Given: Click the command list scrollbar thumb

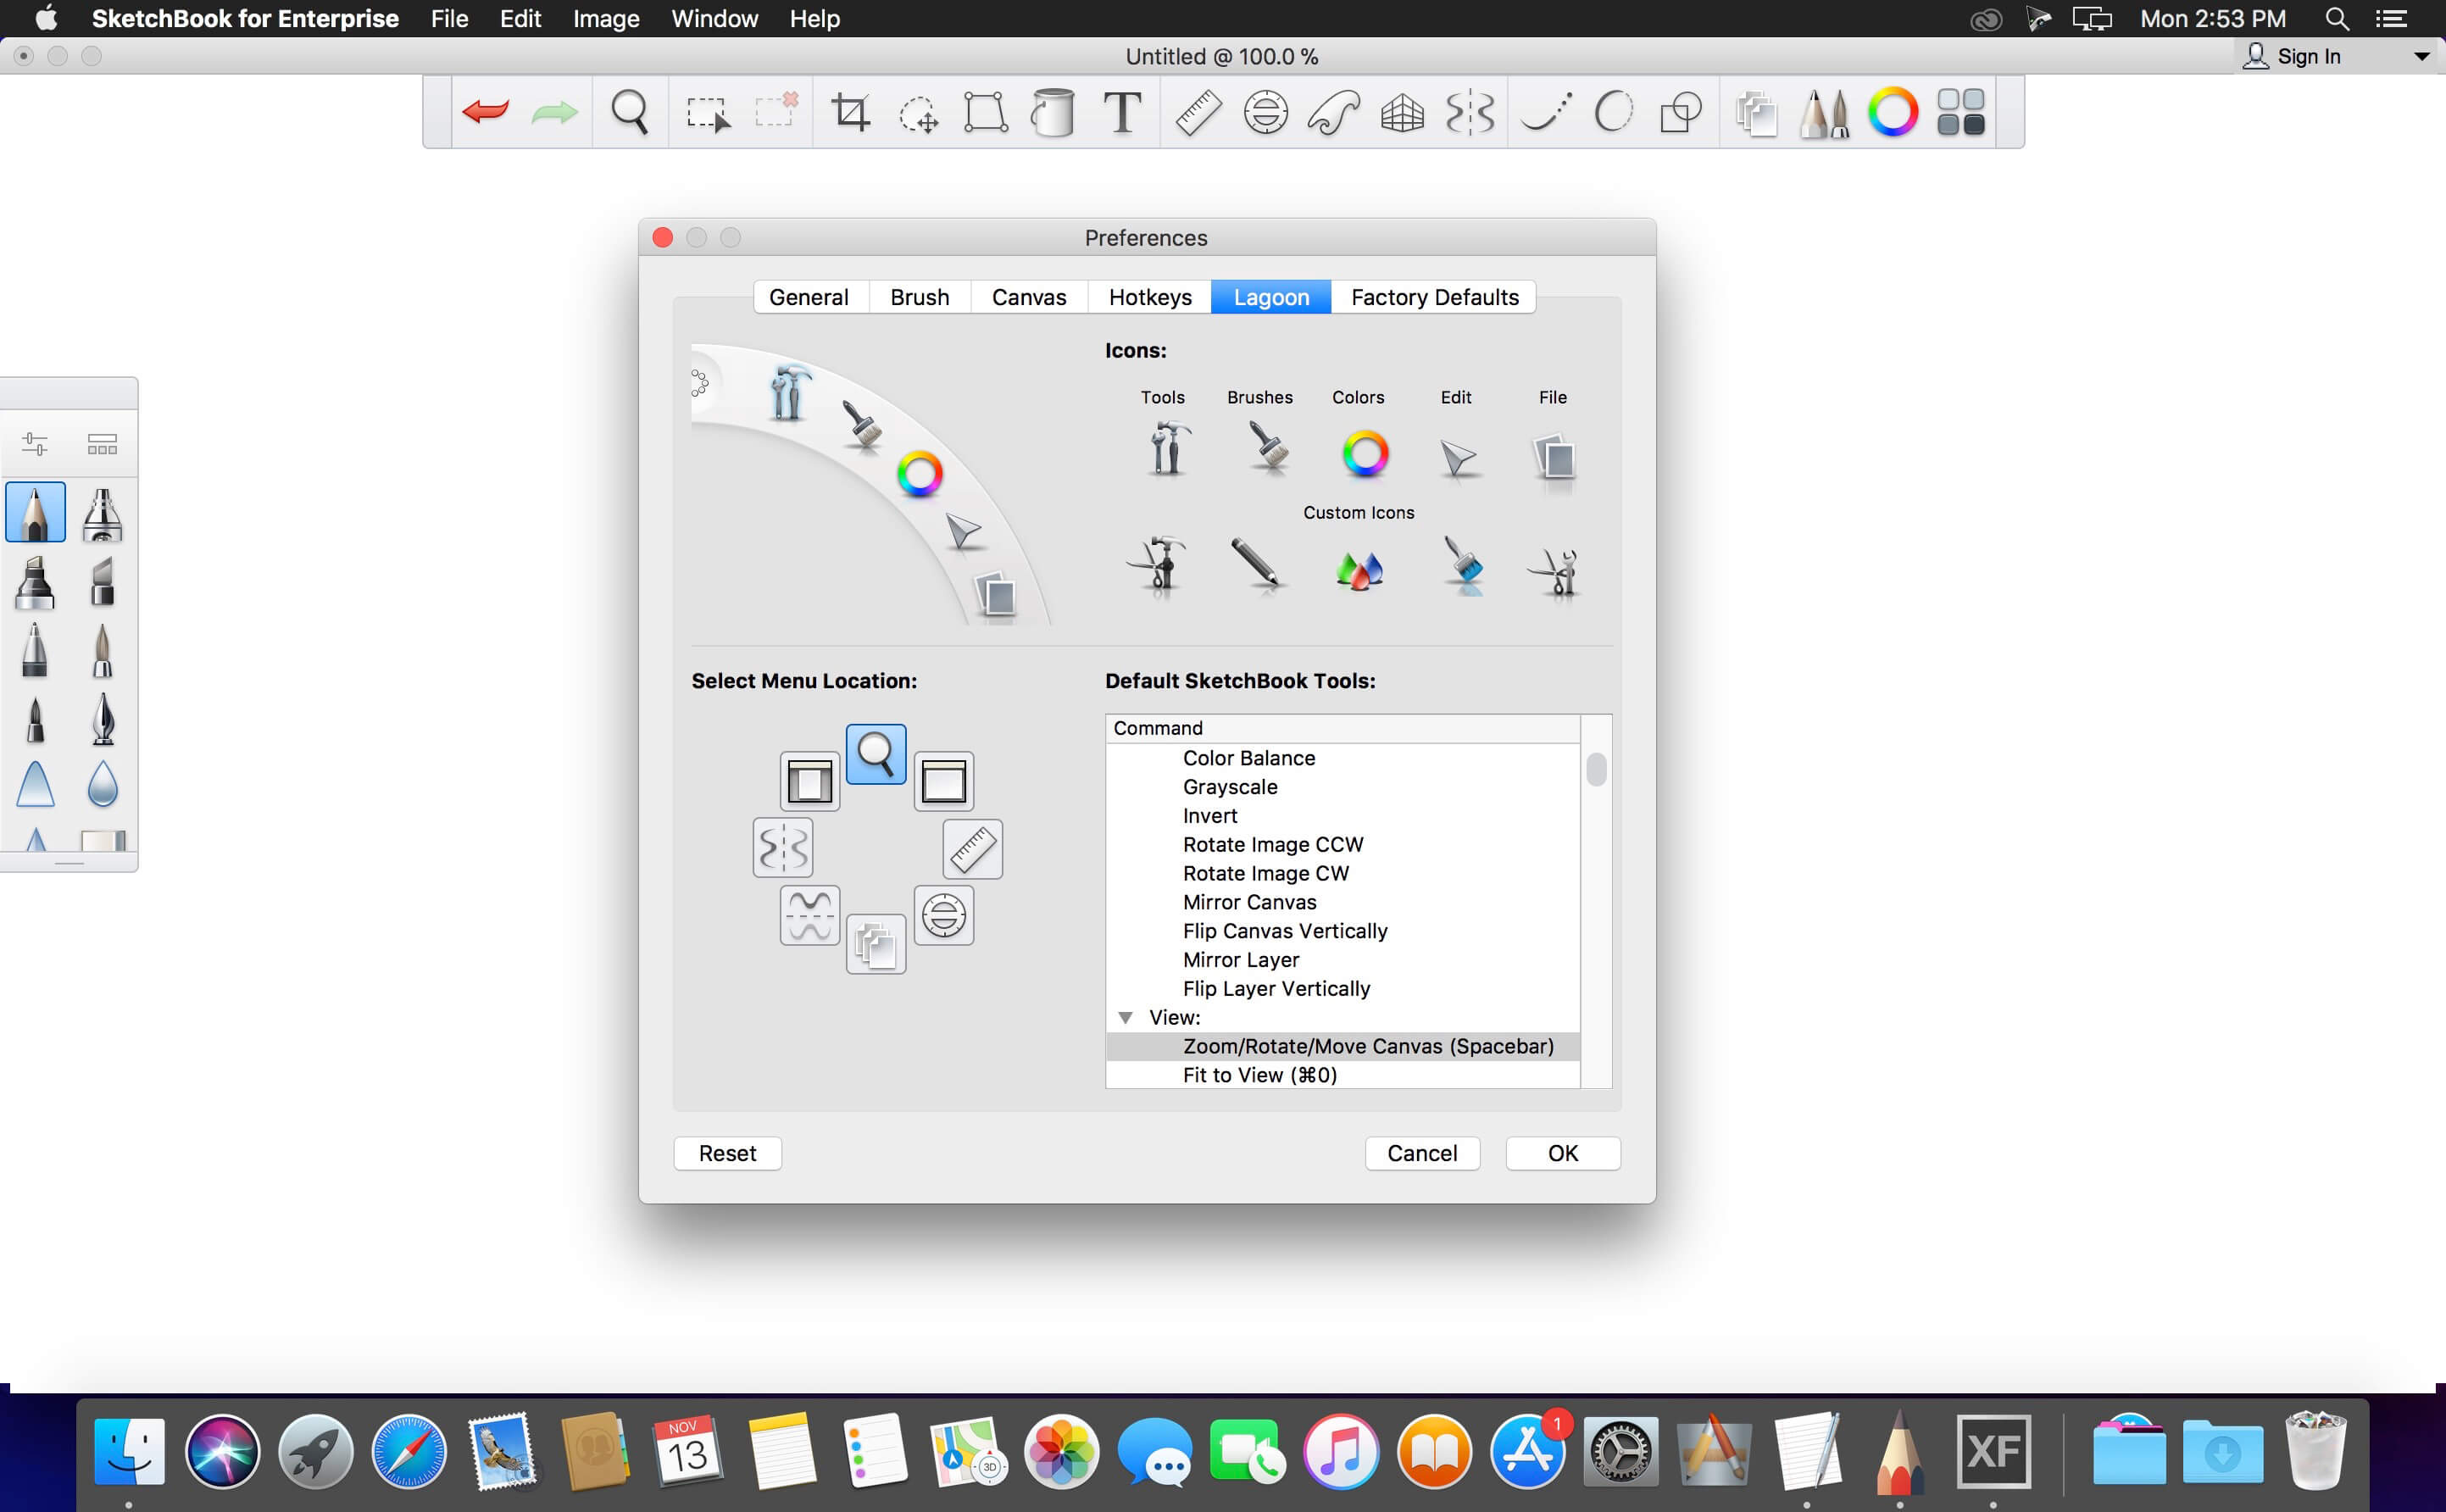Looking at the screenshot, I should point(1596,770).
